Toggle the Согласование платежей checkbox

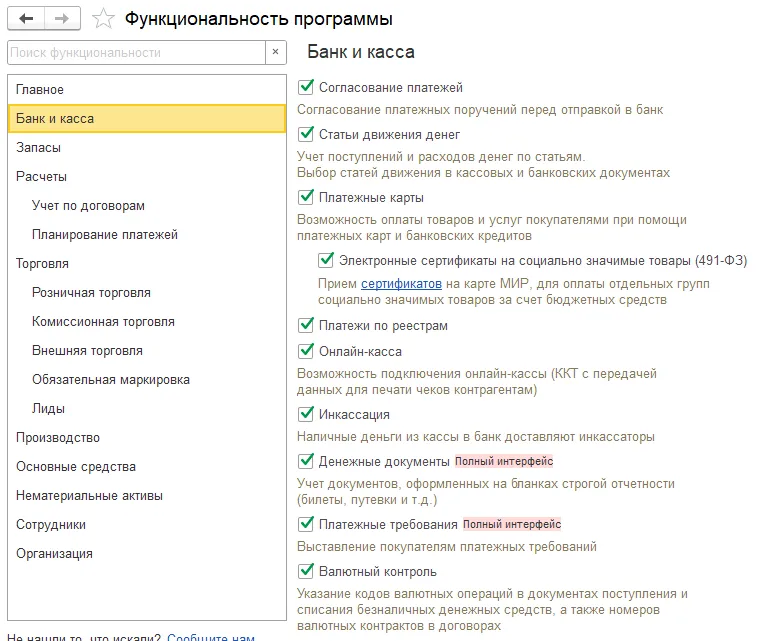[307, 87]
